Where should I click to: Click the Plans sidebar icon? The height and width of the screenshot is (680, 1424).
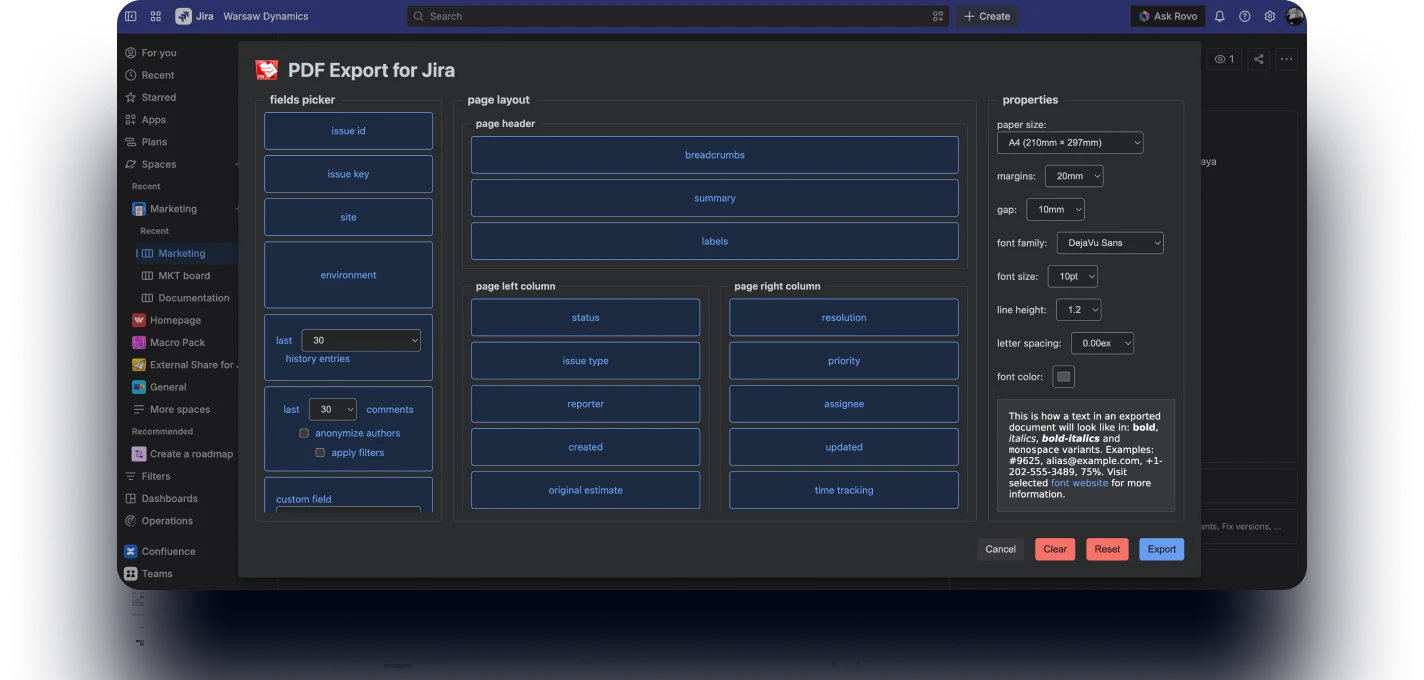point(131,142)
